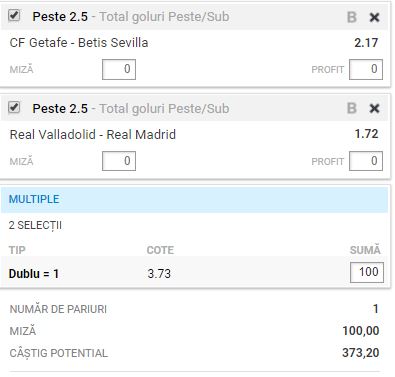395x377 pixels.
Task: Remove the CF Getafe - Betis Sevilla selection
Action: point(374,17)
